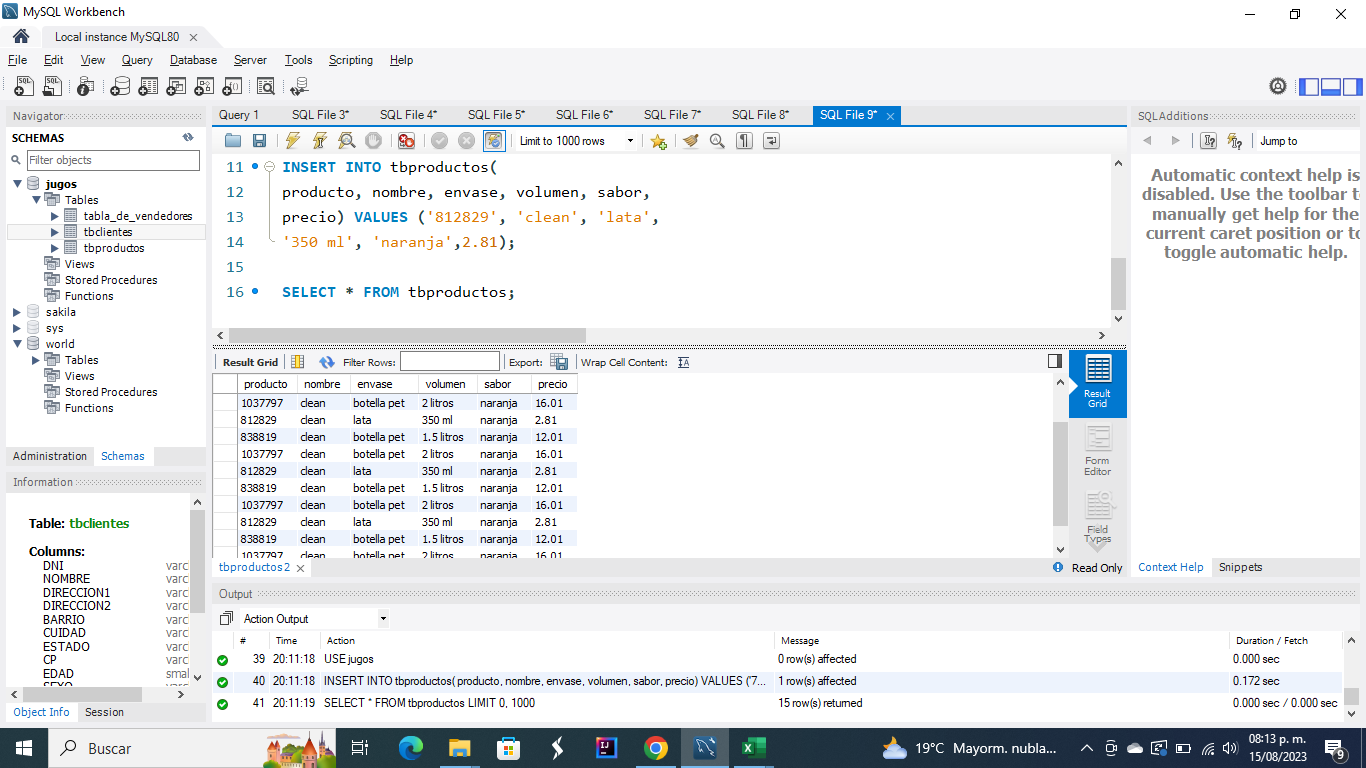Click the Jump to field in SQLAdditions
The width and height of the screenshot is (1366, 768).
[1308, 141]
